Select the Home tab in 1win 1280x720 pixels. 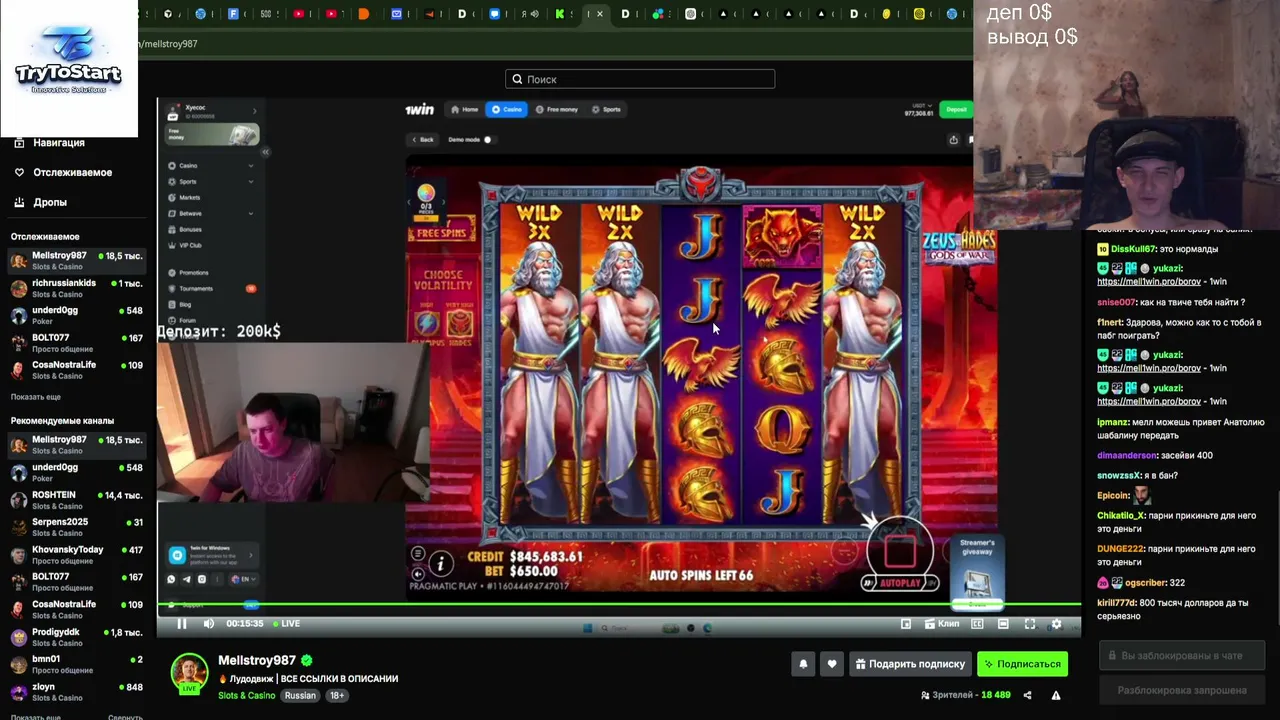click(465, 109)
